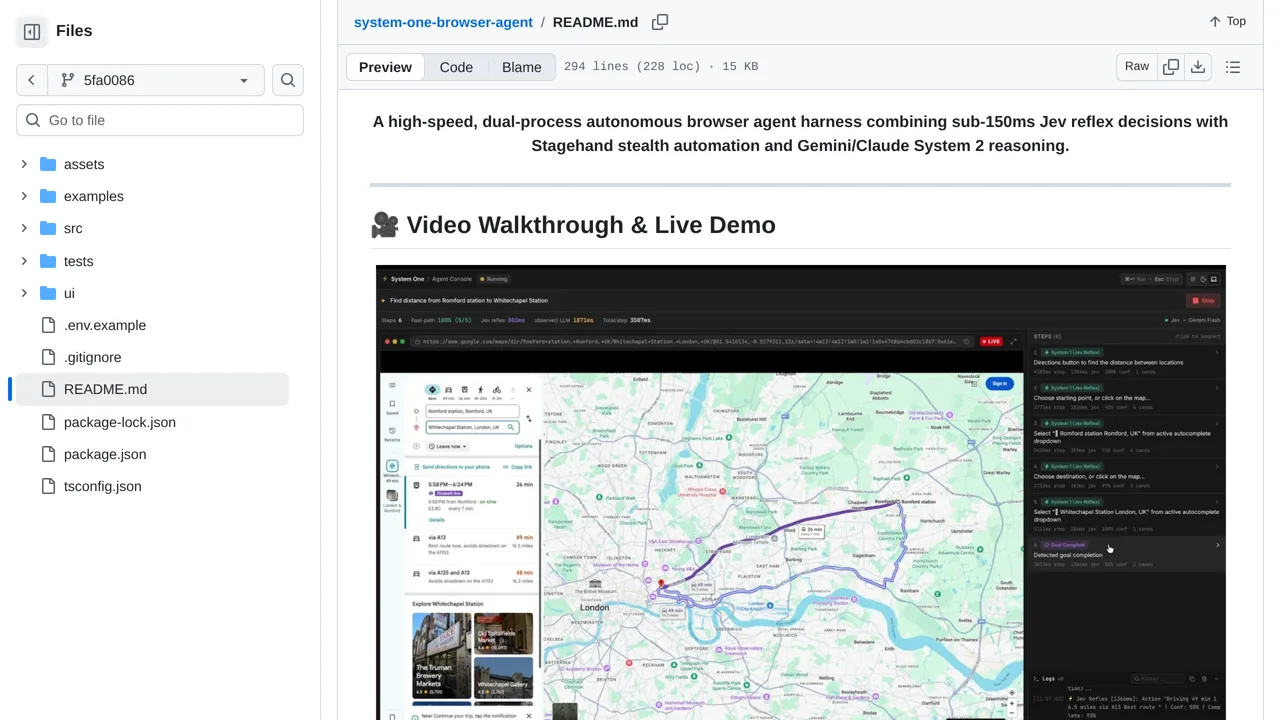
Task: Go back with the left arrow button
Action: pyautogui.click(x=32, y=80)
